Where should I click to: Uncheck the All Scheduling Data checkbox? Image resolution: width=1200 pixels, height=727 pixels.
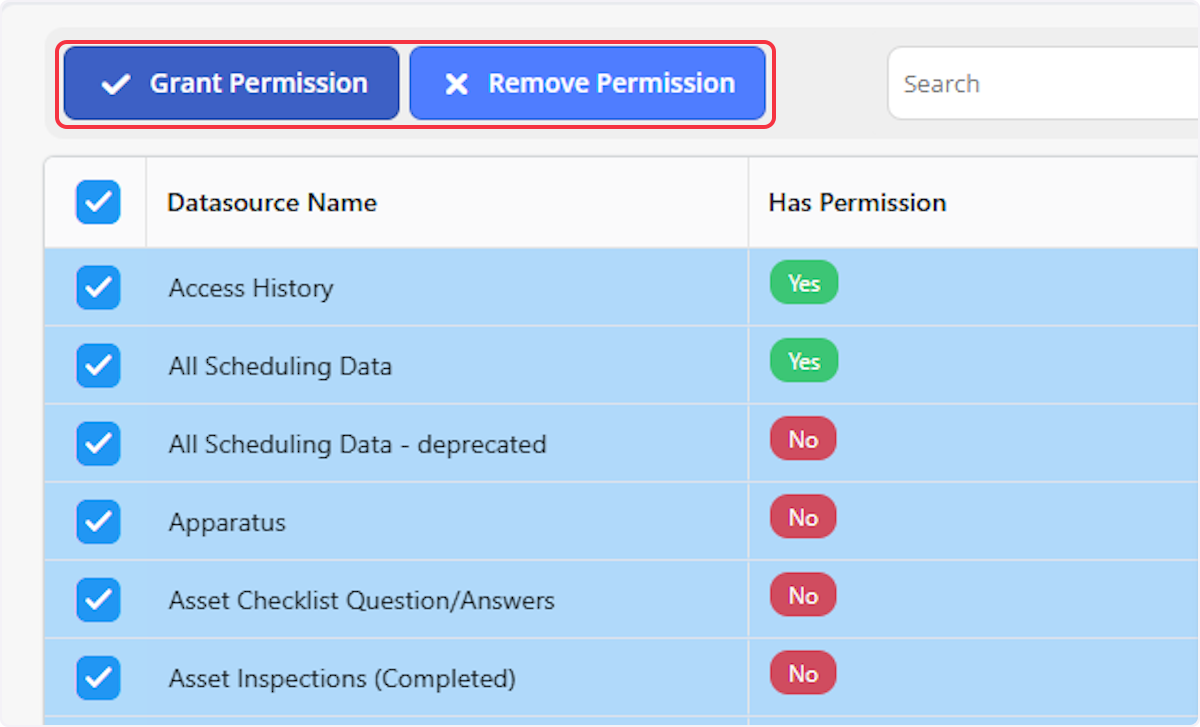98,366
